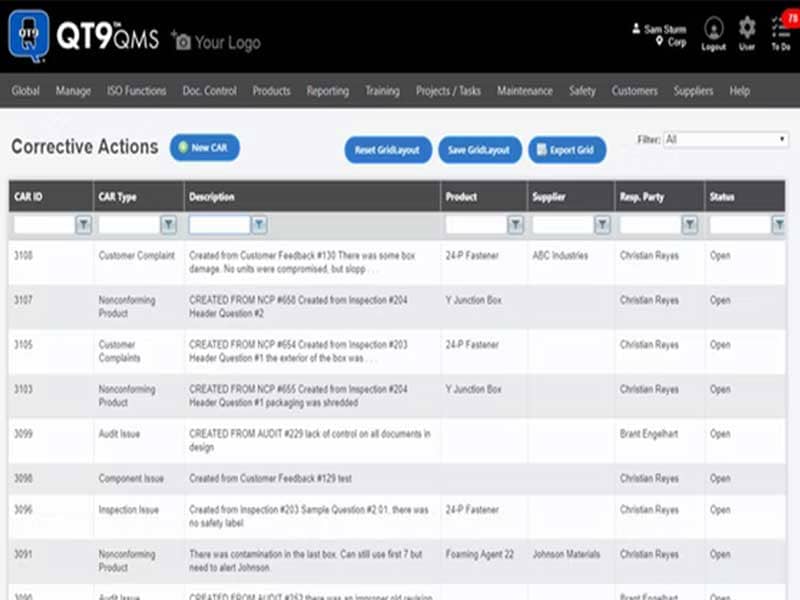Click the CAR ID filter input field
800x600 pixels.
pyautogui.click(x=44, y=224)
